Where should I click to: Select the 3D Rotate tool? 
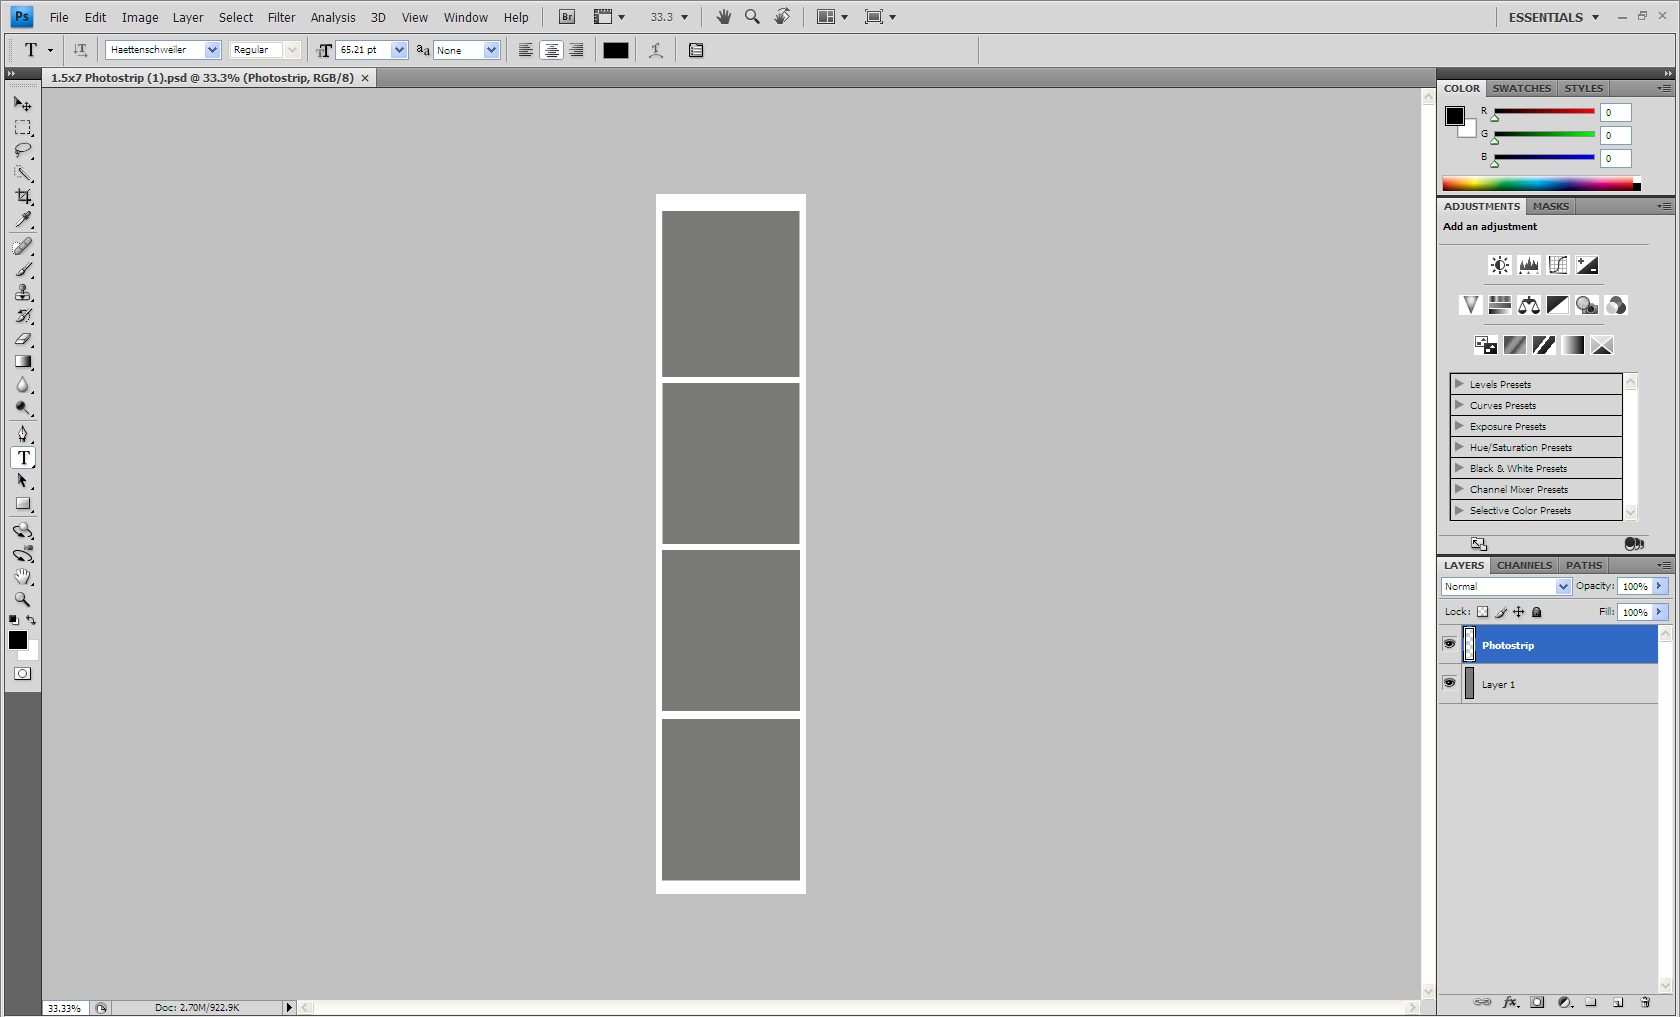[x=23, y=531]
